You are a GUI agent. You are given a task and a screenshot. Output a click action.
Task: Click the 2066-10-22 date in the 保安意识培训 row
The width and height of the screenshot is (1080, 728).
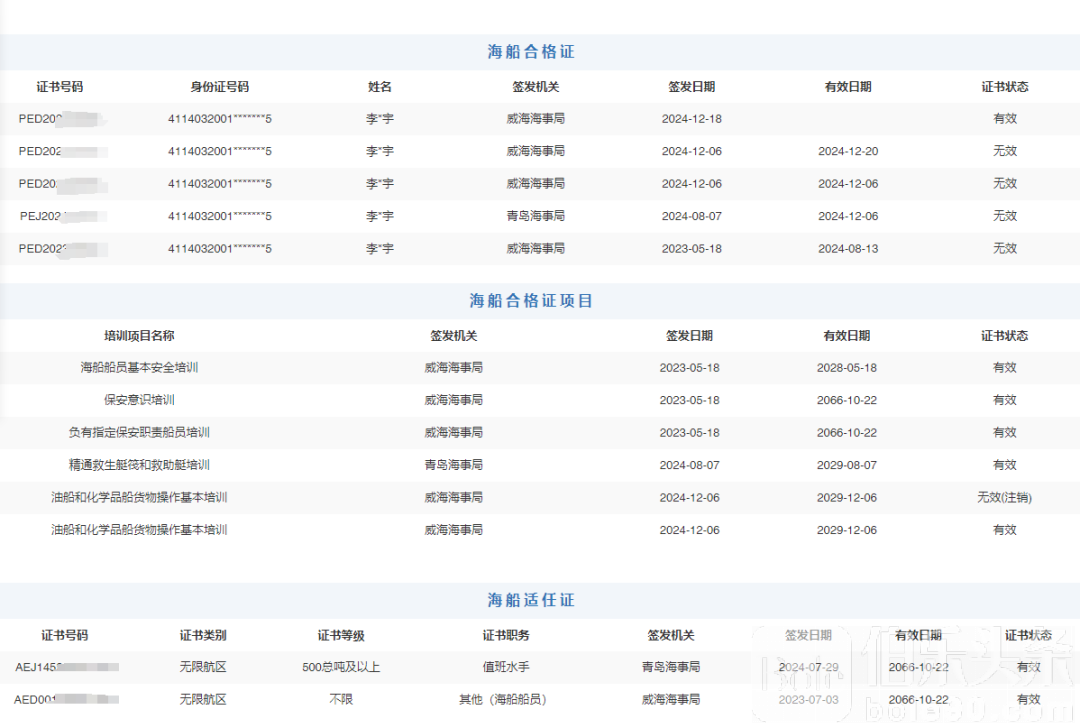(847, 400)
